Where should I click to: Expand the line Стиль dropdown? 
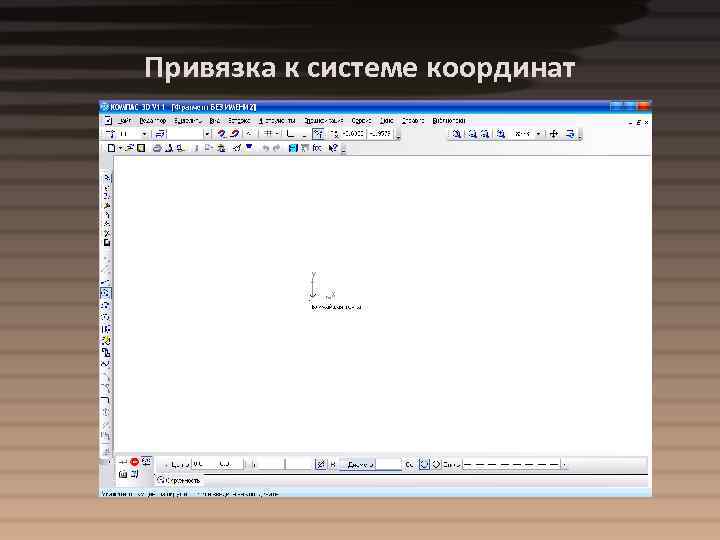pos(564,464)
